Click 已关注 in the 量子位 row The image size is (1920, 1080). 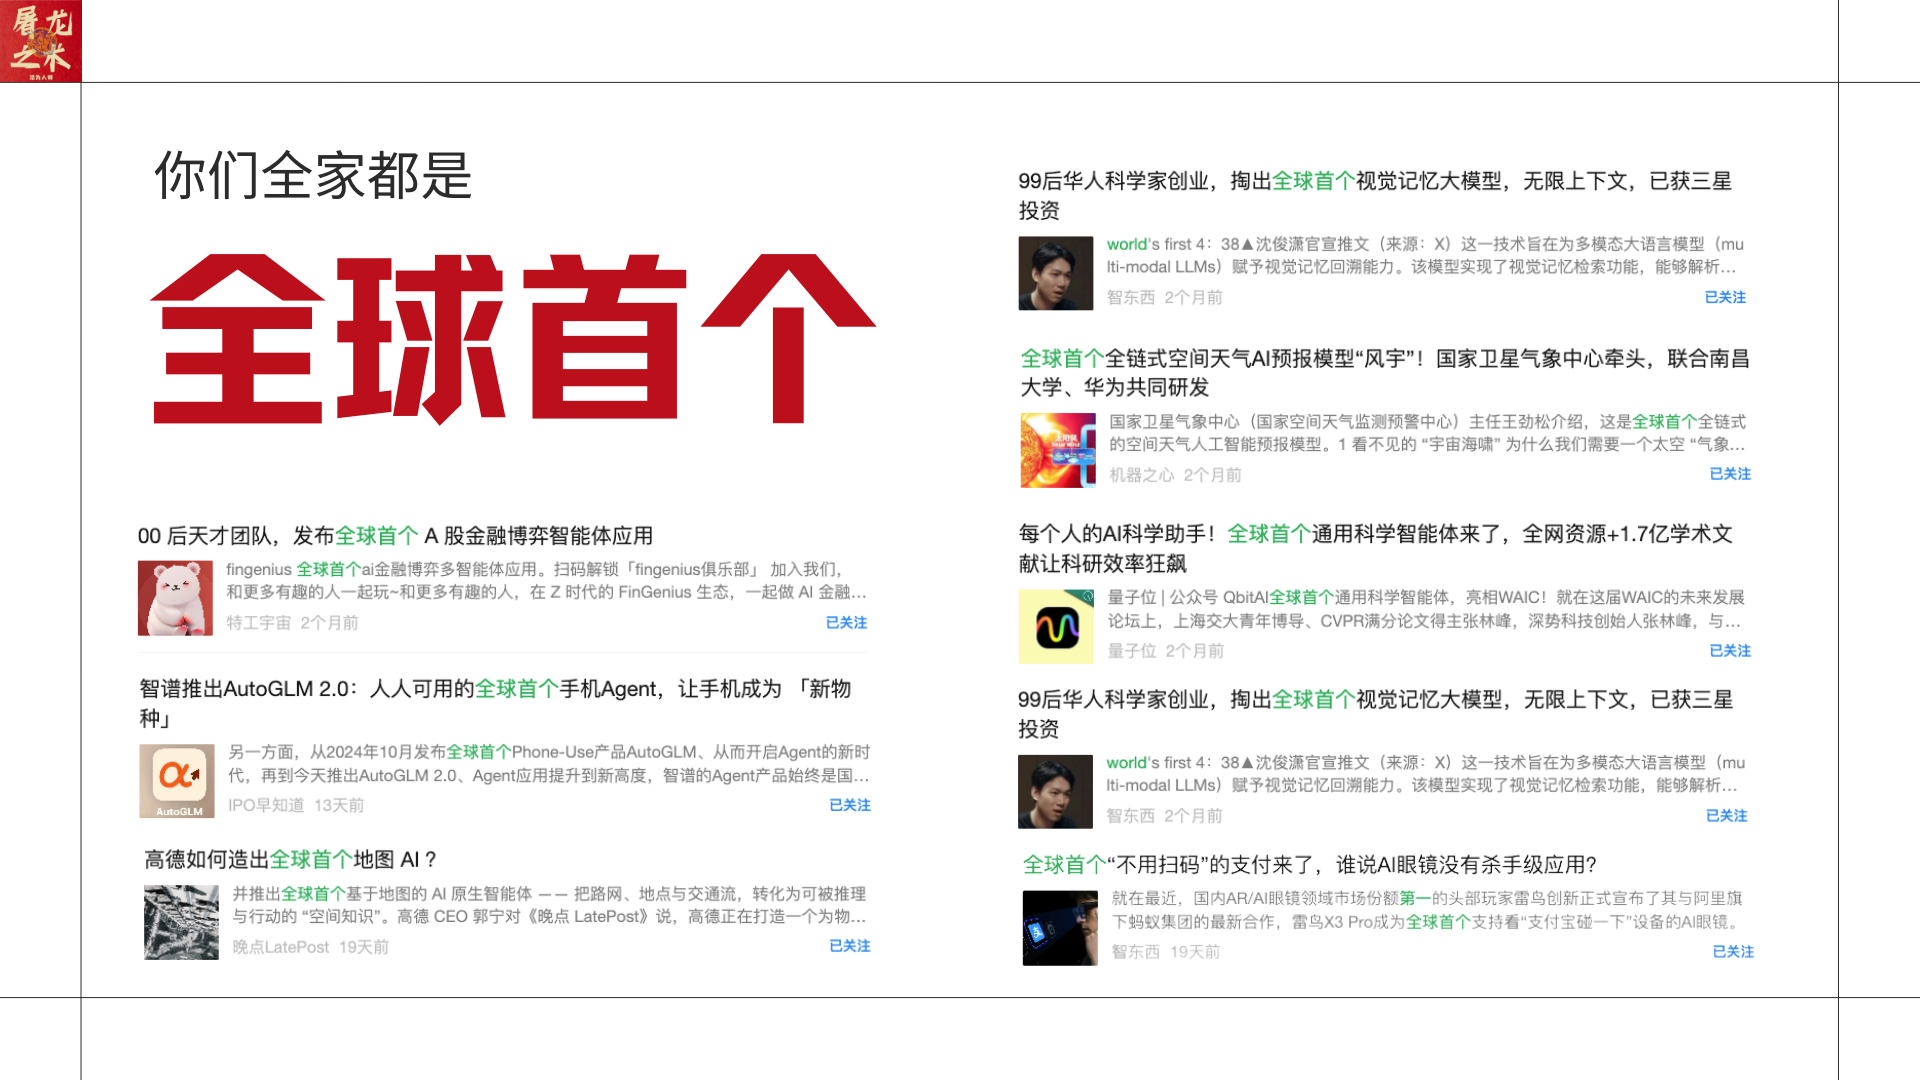1730,651
